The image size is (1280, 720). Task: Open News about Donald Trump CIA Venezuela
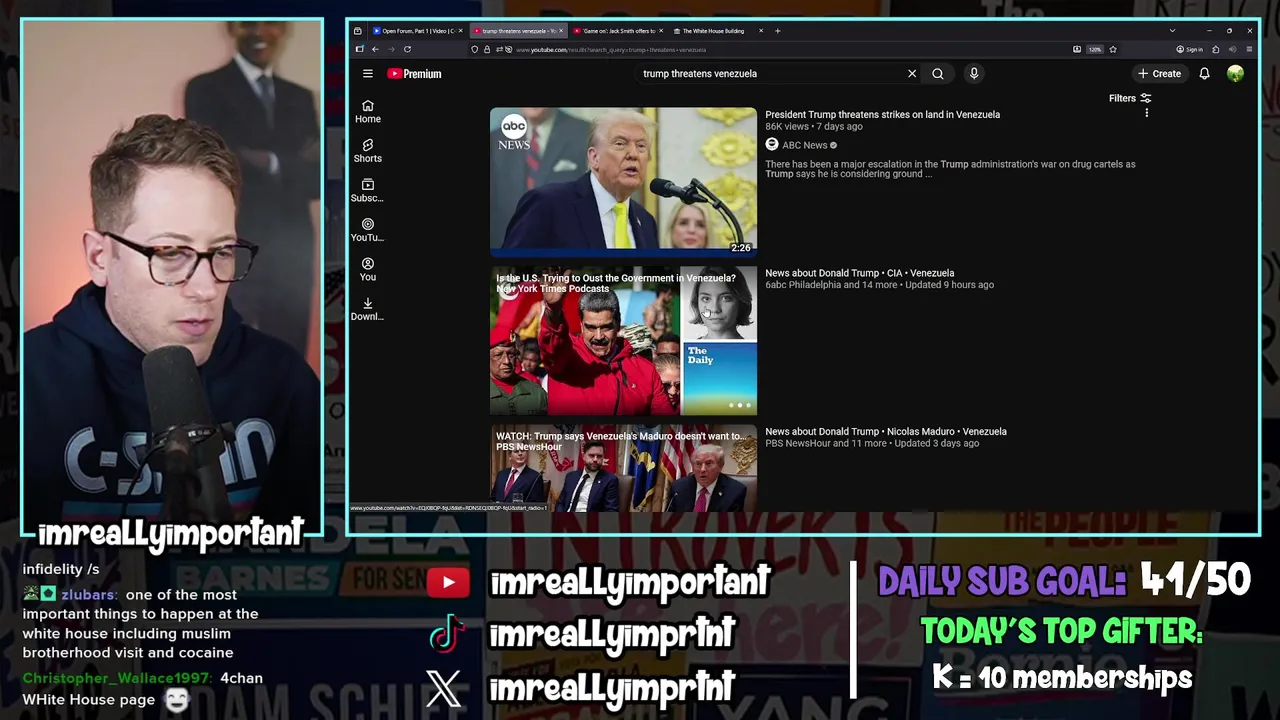click(859, 273)
